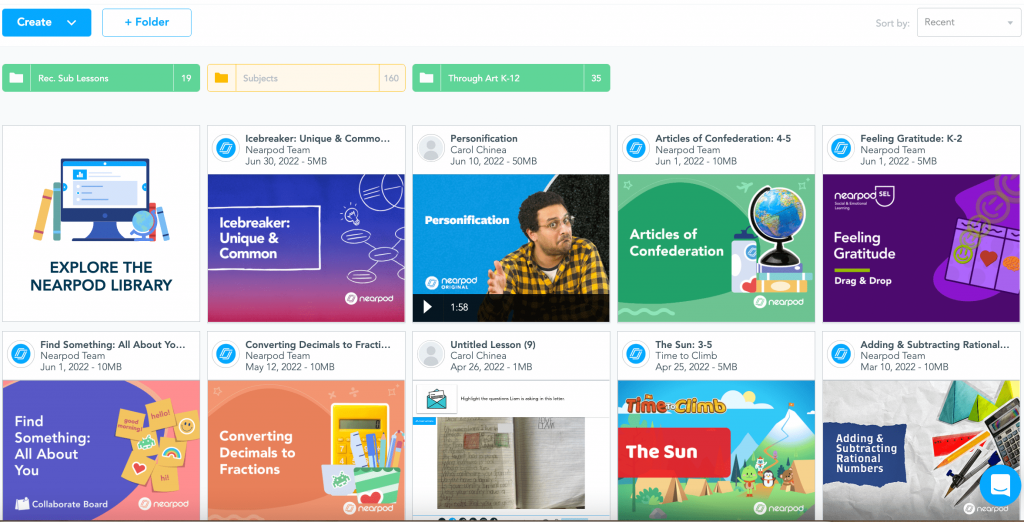Click Nearpod logo on Adding & Subtracting Rational card
1024x522 pixels.
841,354
